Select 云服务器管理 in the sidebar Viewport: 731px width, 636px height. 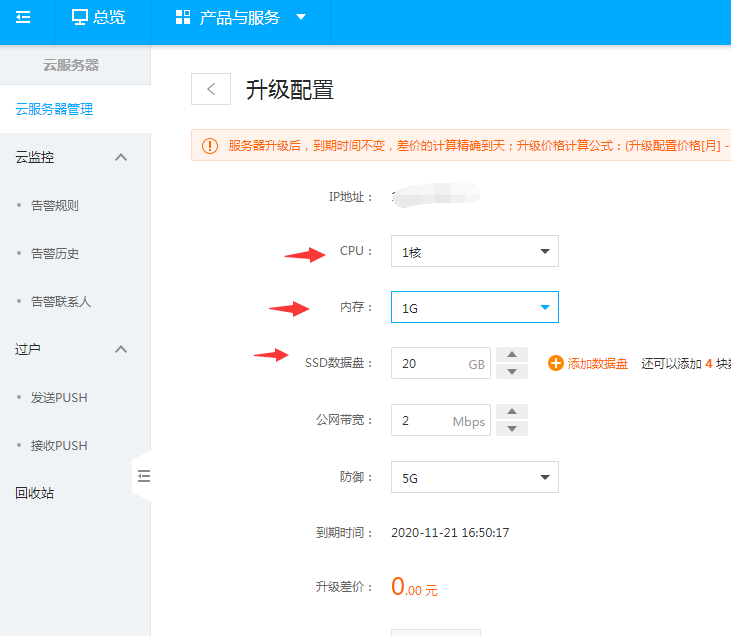(x=54, y=109)
